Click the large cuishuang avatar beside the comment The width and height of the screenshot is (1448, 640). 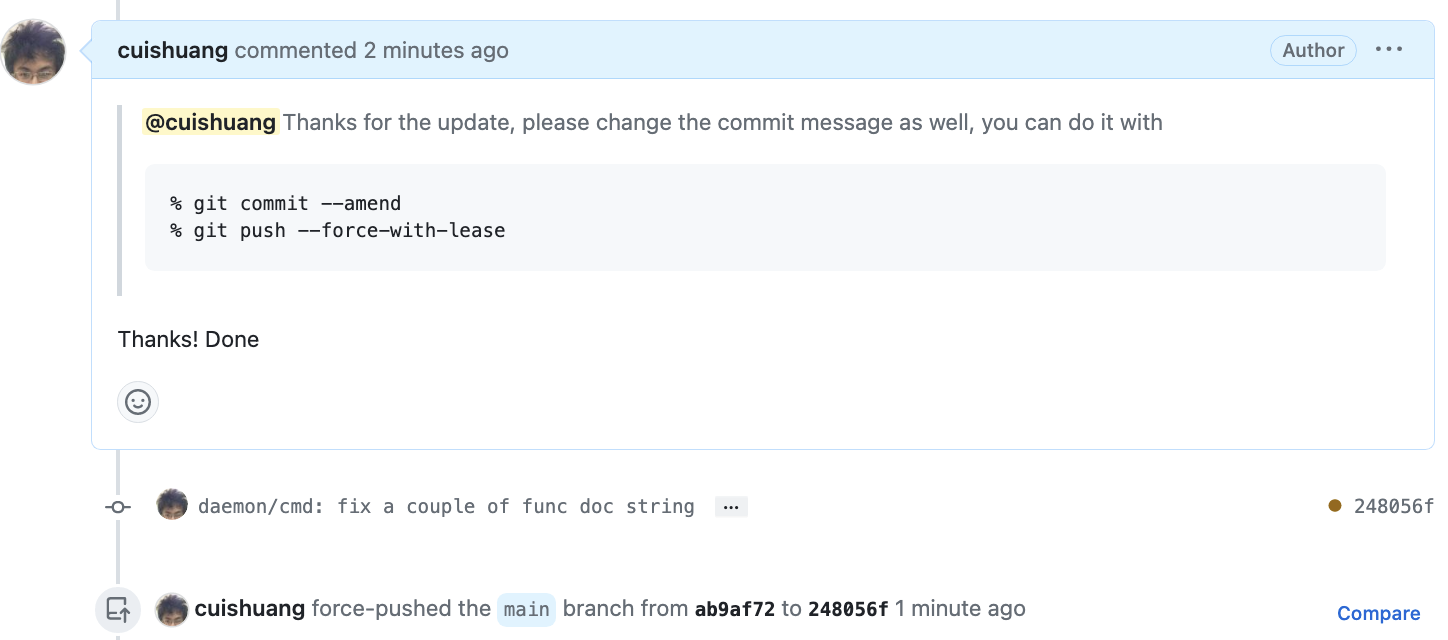pos(35,52)
